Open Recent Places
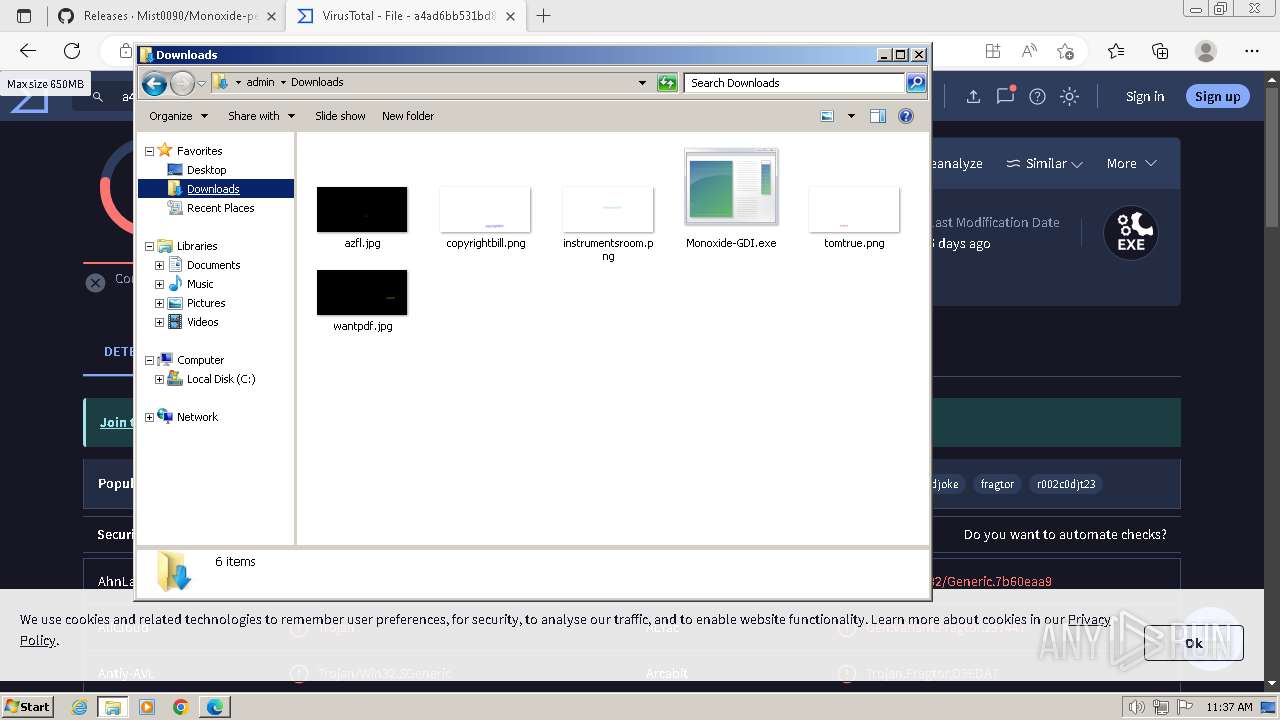1280x720 pixels. (x=220, y=208)
